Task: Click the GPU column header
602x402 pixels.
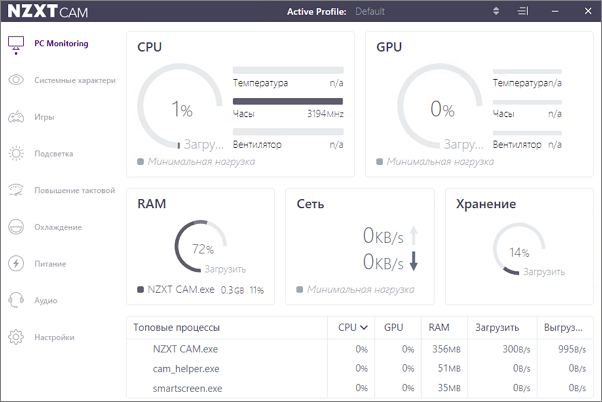Action: 394,328
